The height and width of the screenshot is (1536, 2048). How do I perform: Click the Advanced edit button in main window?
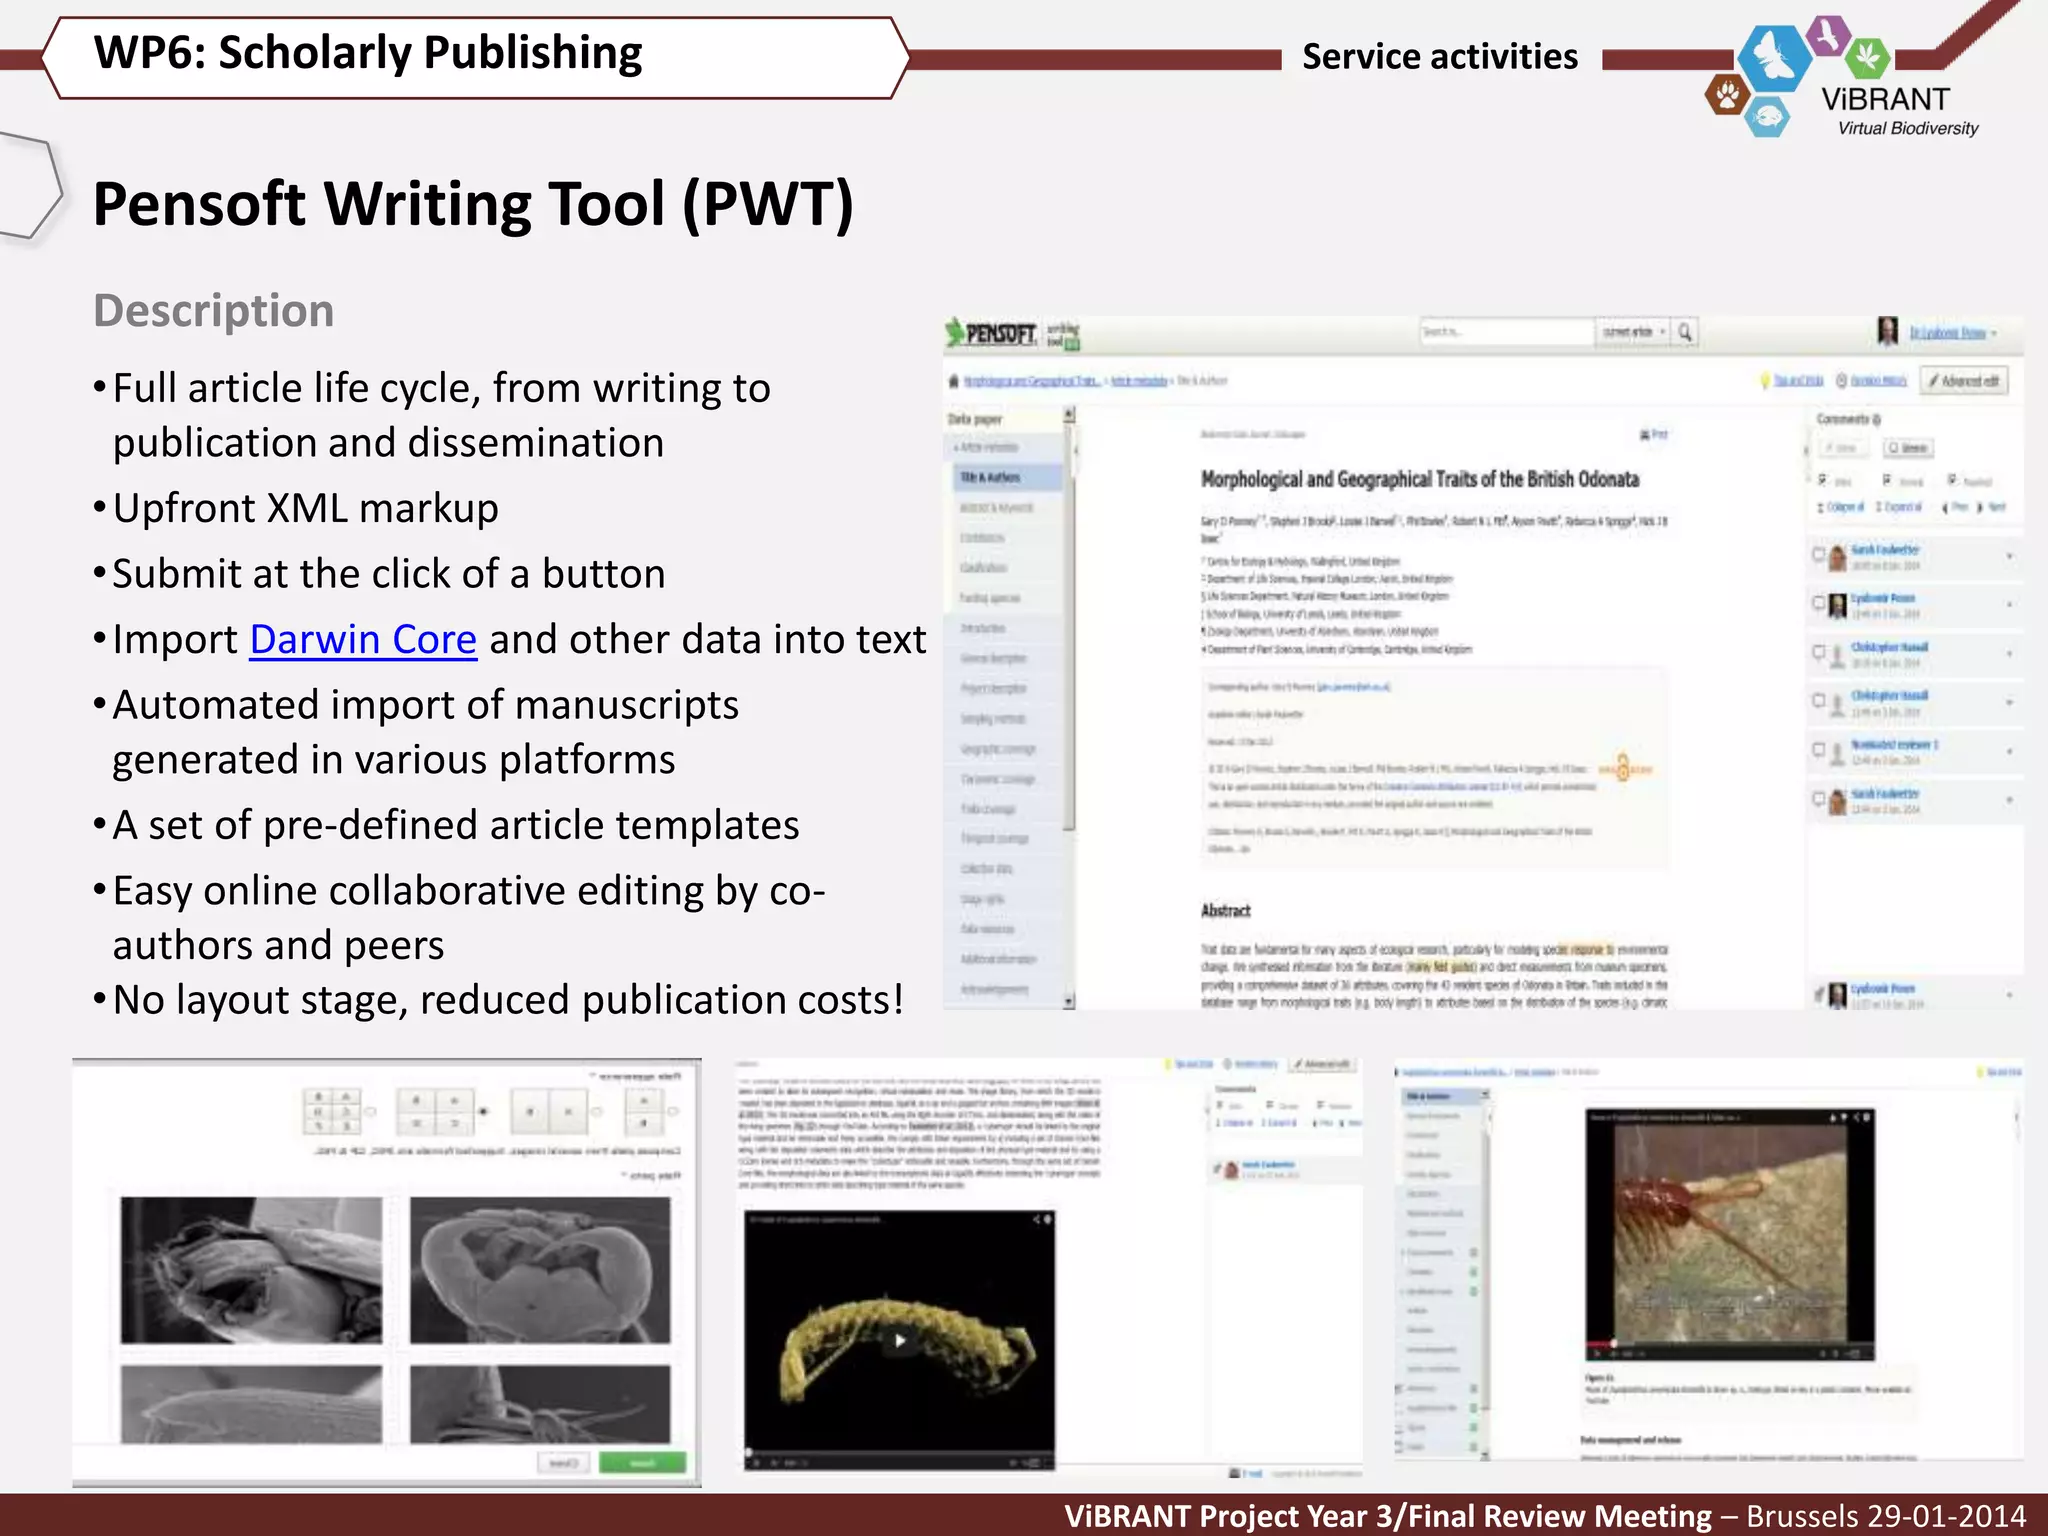[x=1965, y=381]
